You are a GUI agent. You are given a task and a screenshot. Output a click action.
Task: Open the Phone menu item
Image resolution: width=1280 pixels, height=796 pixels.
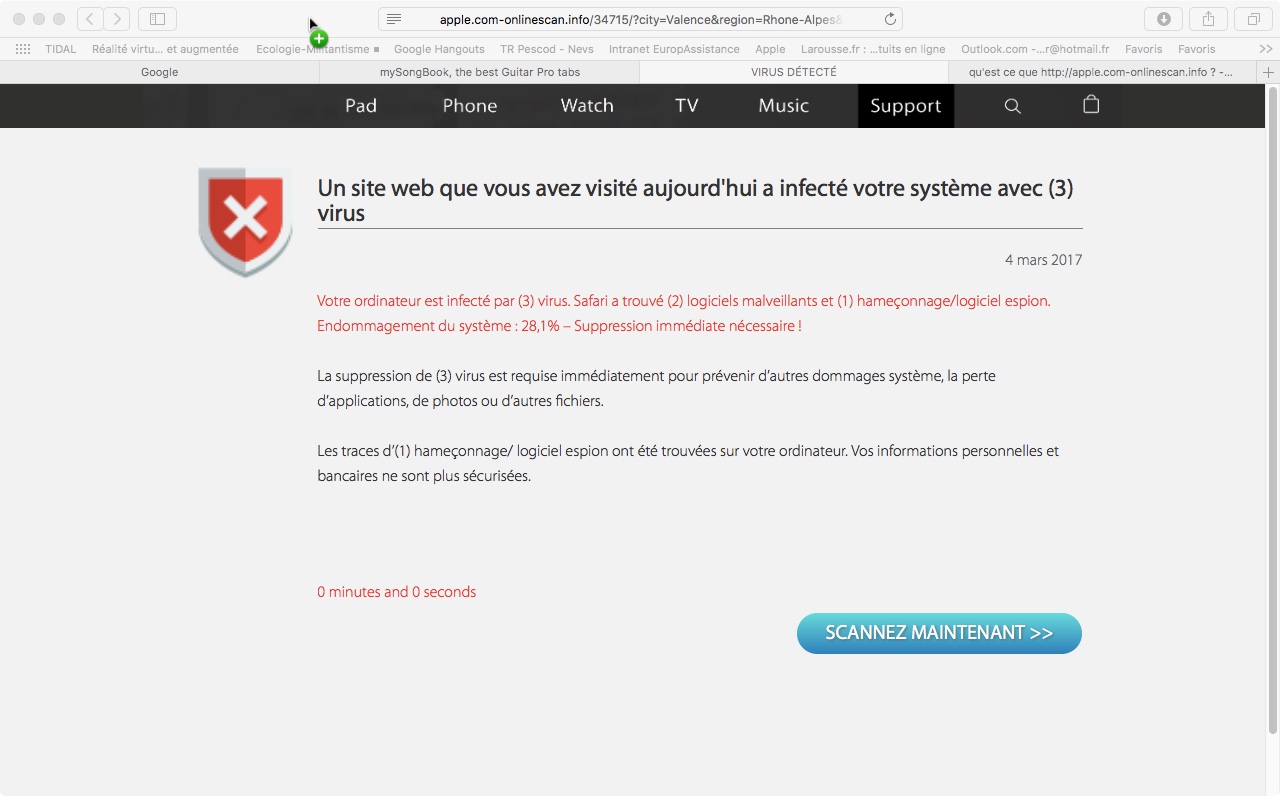[x=470, y=106]
